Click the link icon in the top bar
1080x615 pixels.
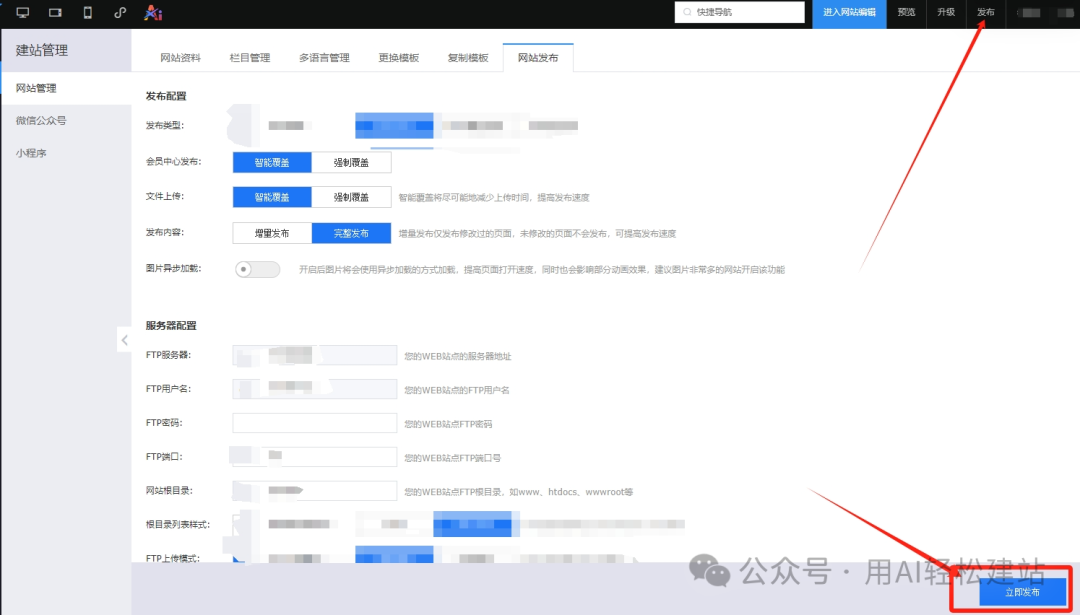tap(120, 13)
